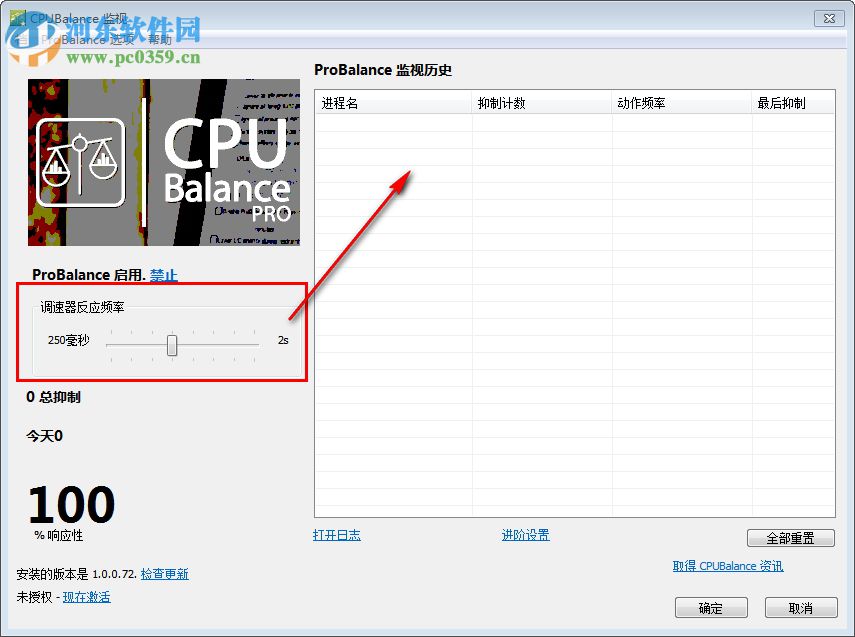855x637 pixels.
Task: Check for updates with 检查更新
Action: pos(165,573)
